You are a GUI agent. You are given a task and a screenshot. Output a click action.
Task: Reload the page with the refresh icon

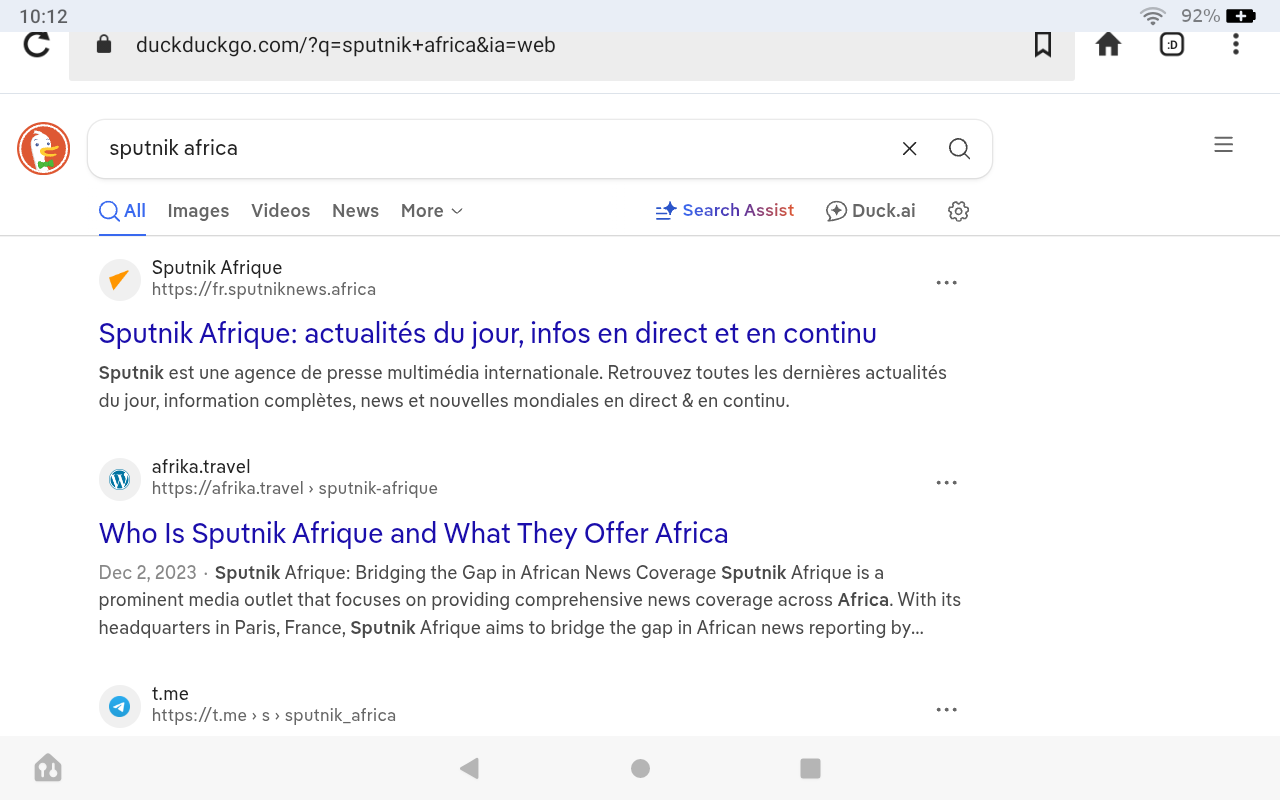pos(37,45)
